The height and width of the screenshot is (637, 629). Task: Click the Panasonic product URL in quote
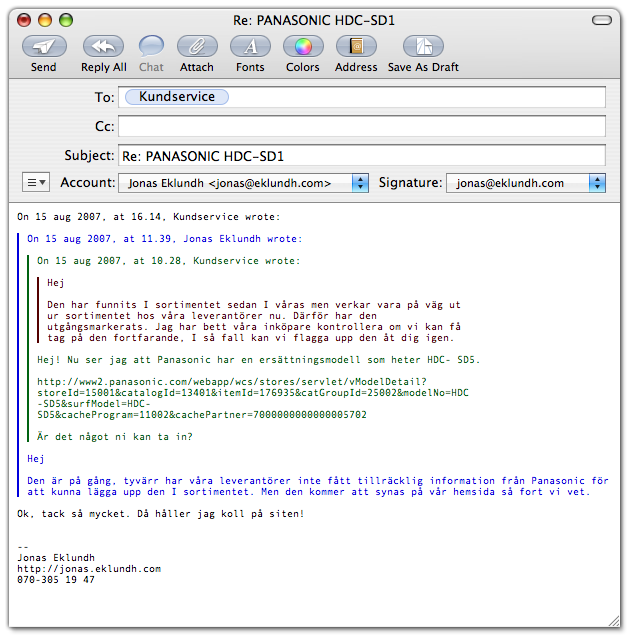pos(232,381)
